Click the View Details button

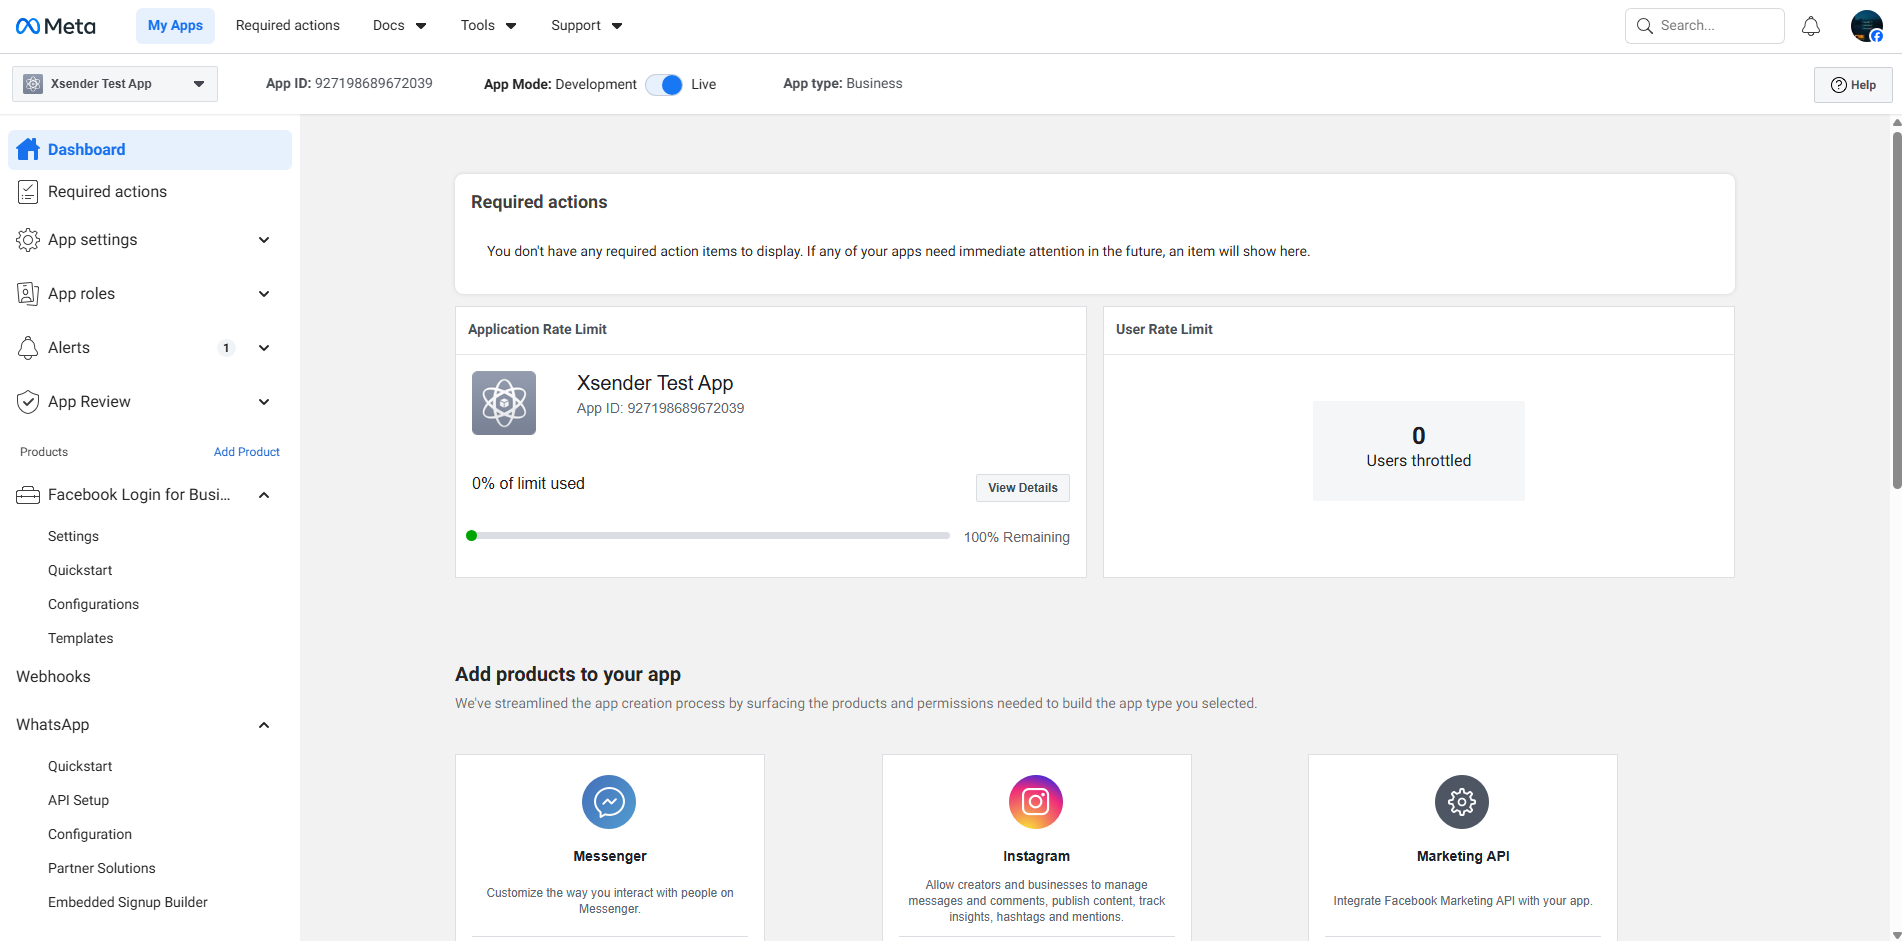click(1022, 488)
